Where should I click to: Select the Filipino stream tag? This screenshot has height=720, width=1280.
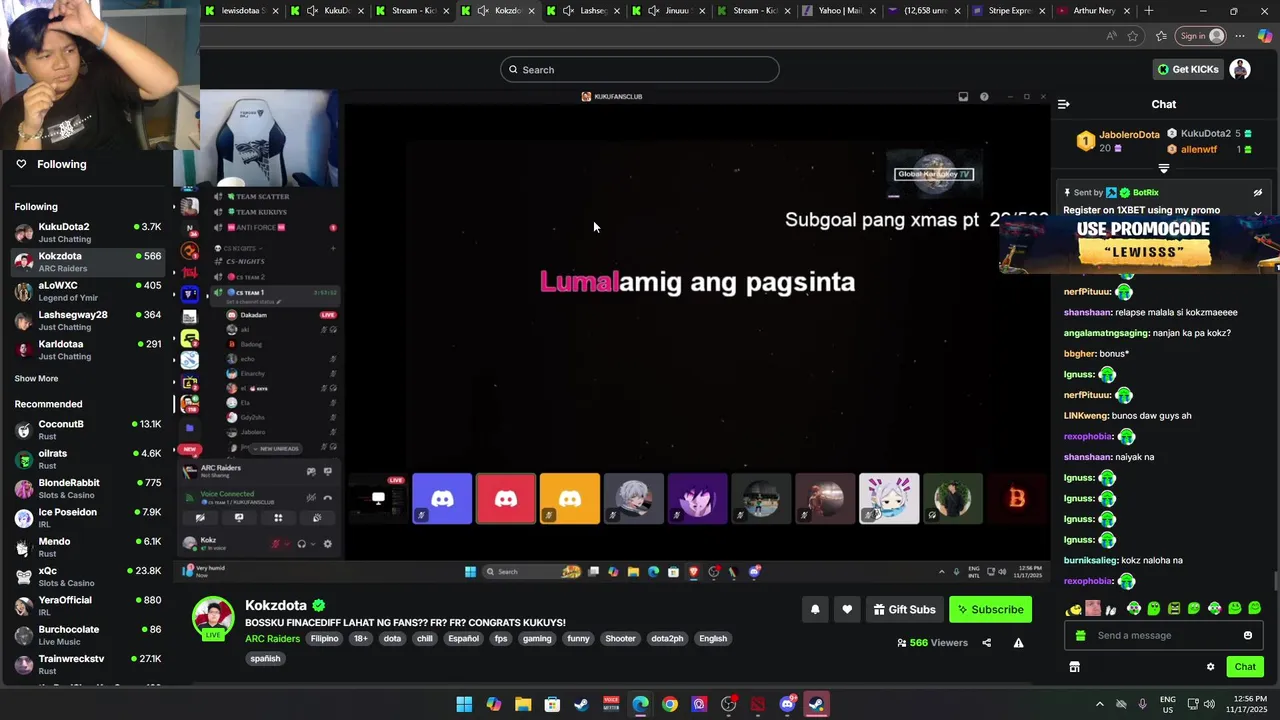pyautogui.click(x=324, y=638)
